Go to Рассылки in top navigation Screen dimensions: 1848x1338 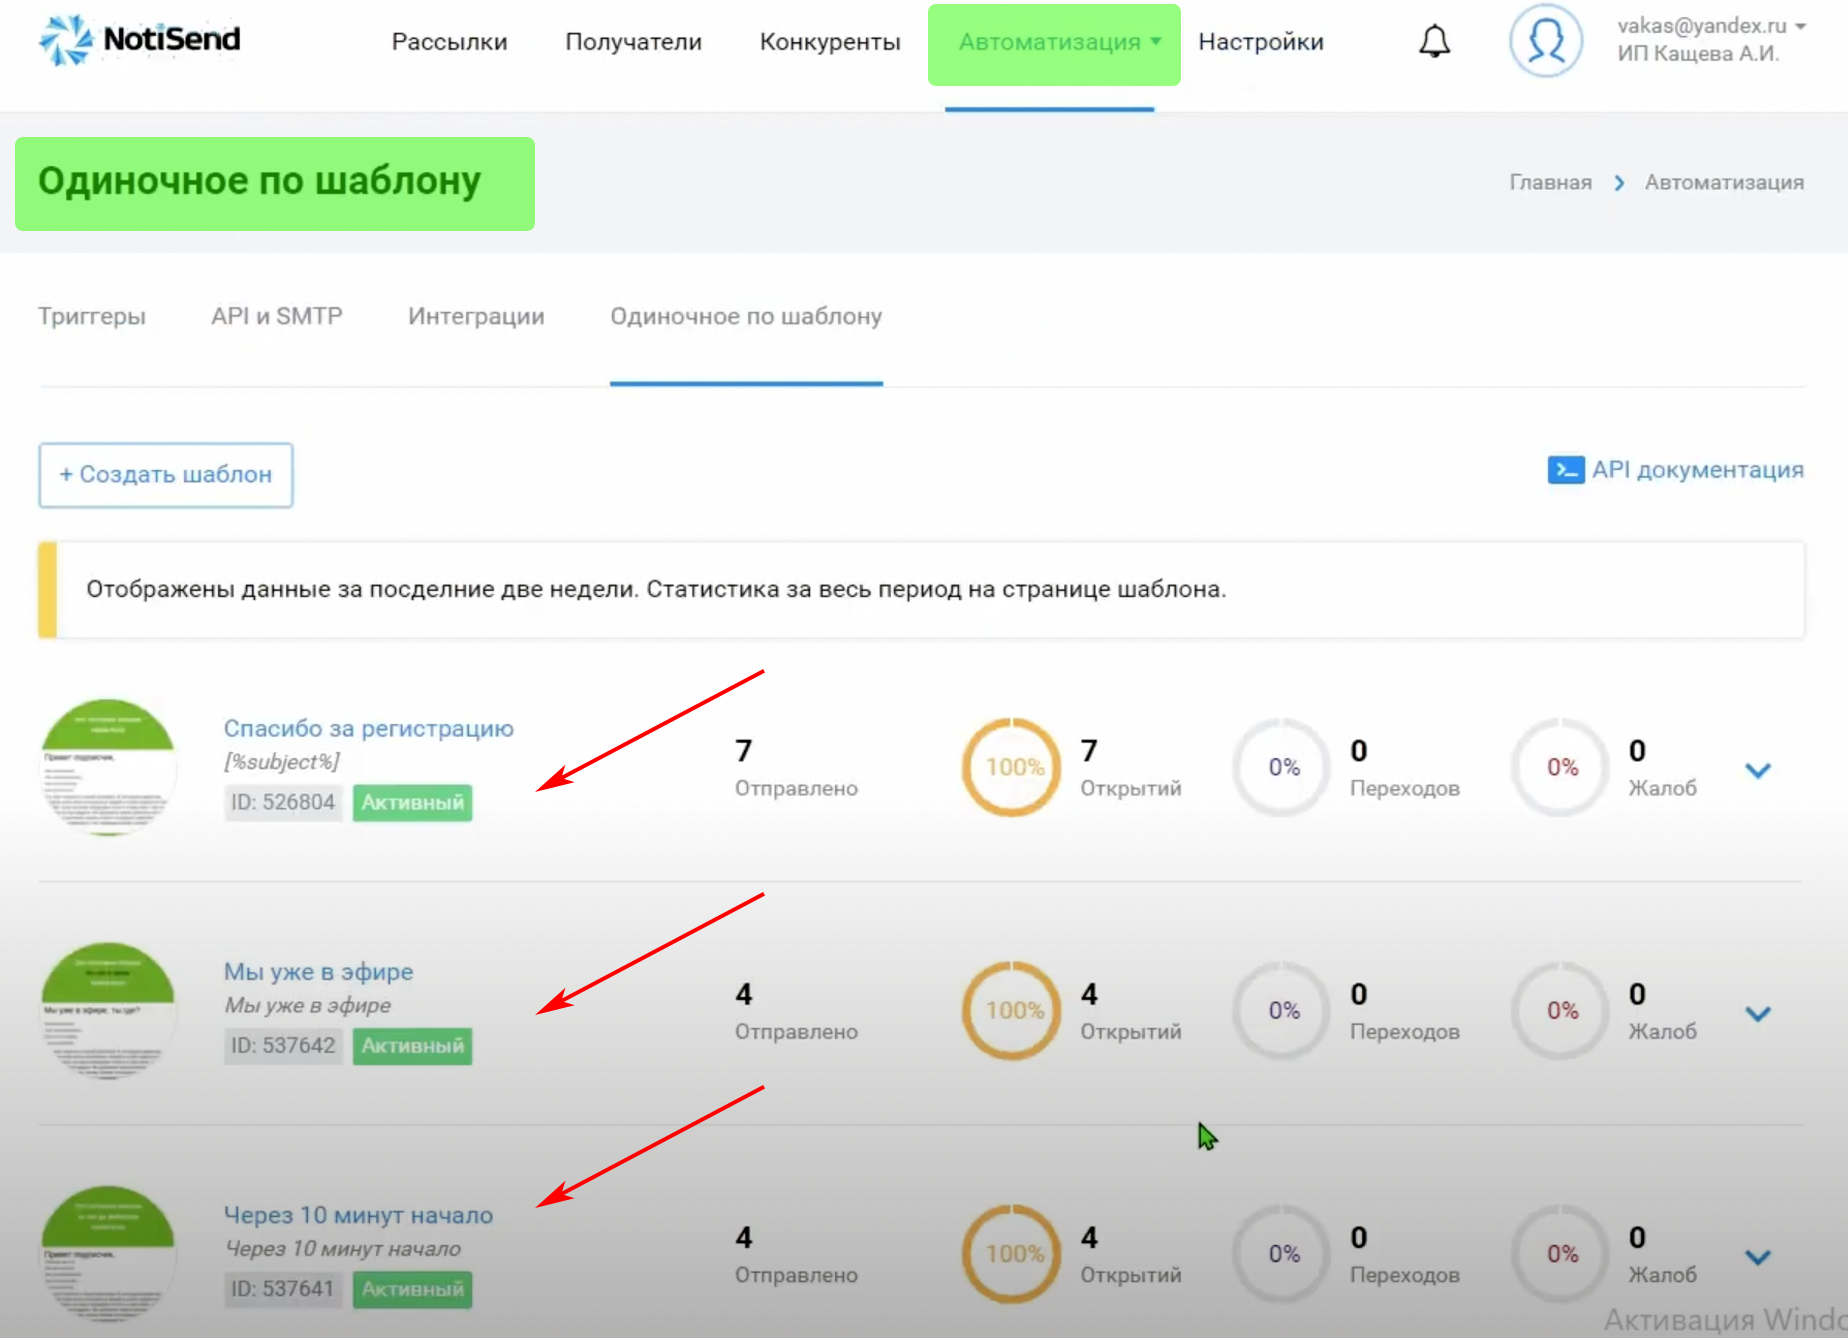[x=449, y=42]
